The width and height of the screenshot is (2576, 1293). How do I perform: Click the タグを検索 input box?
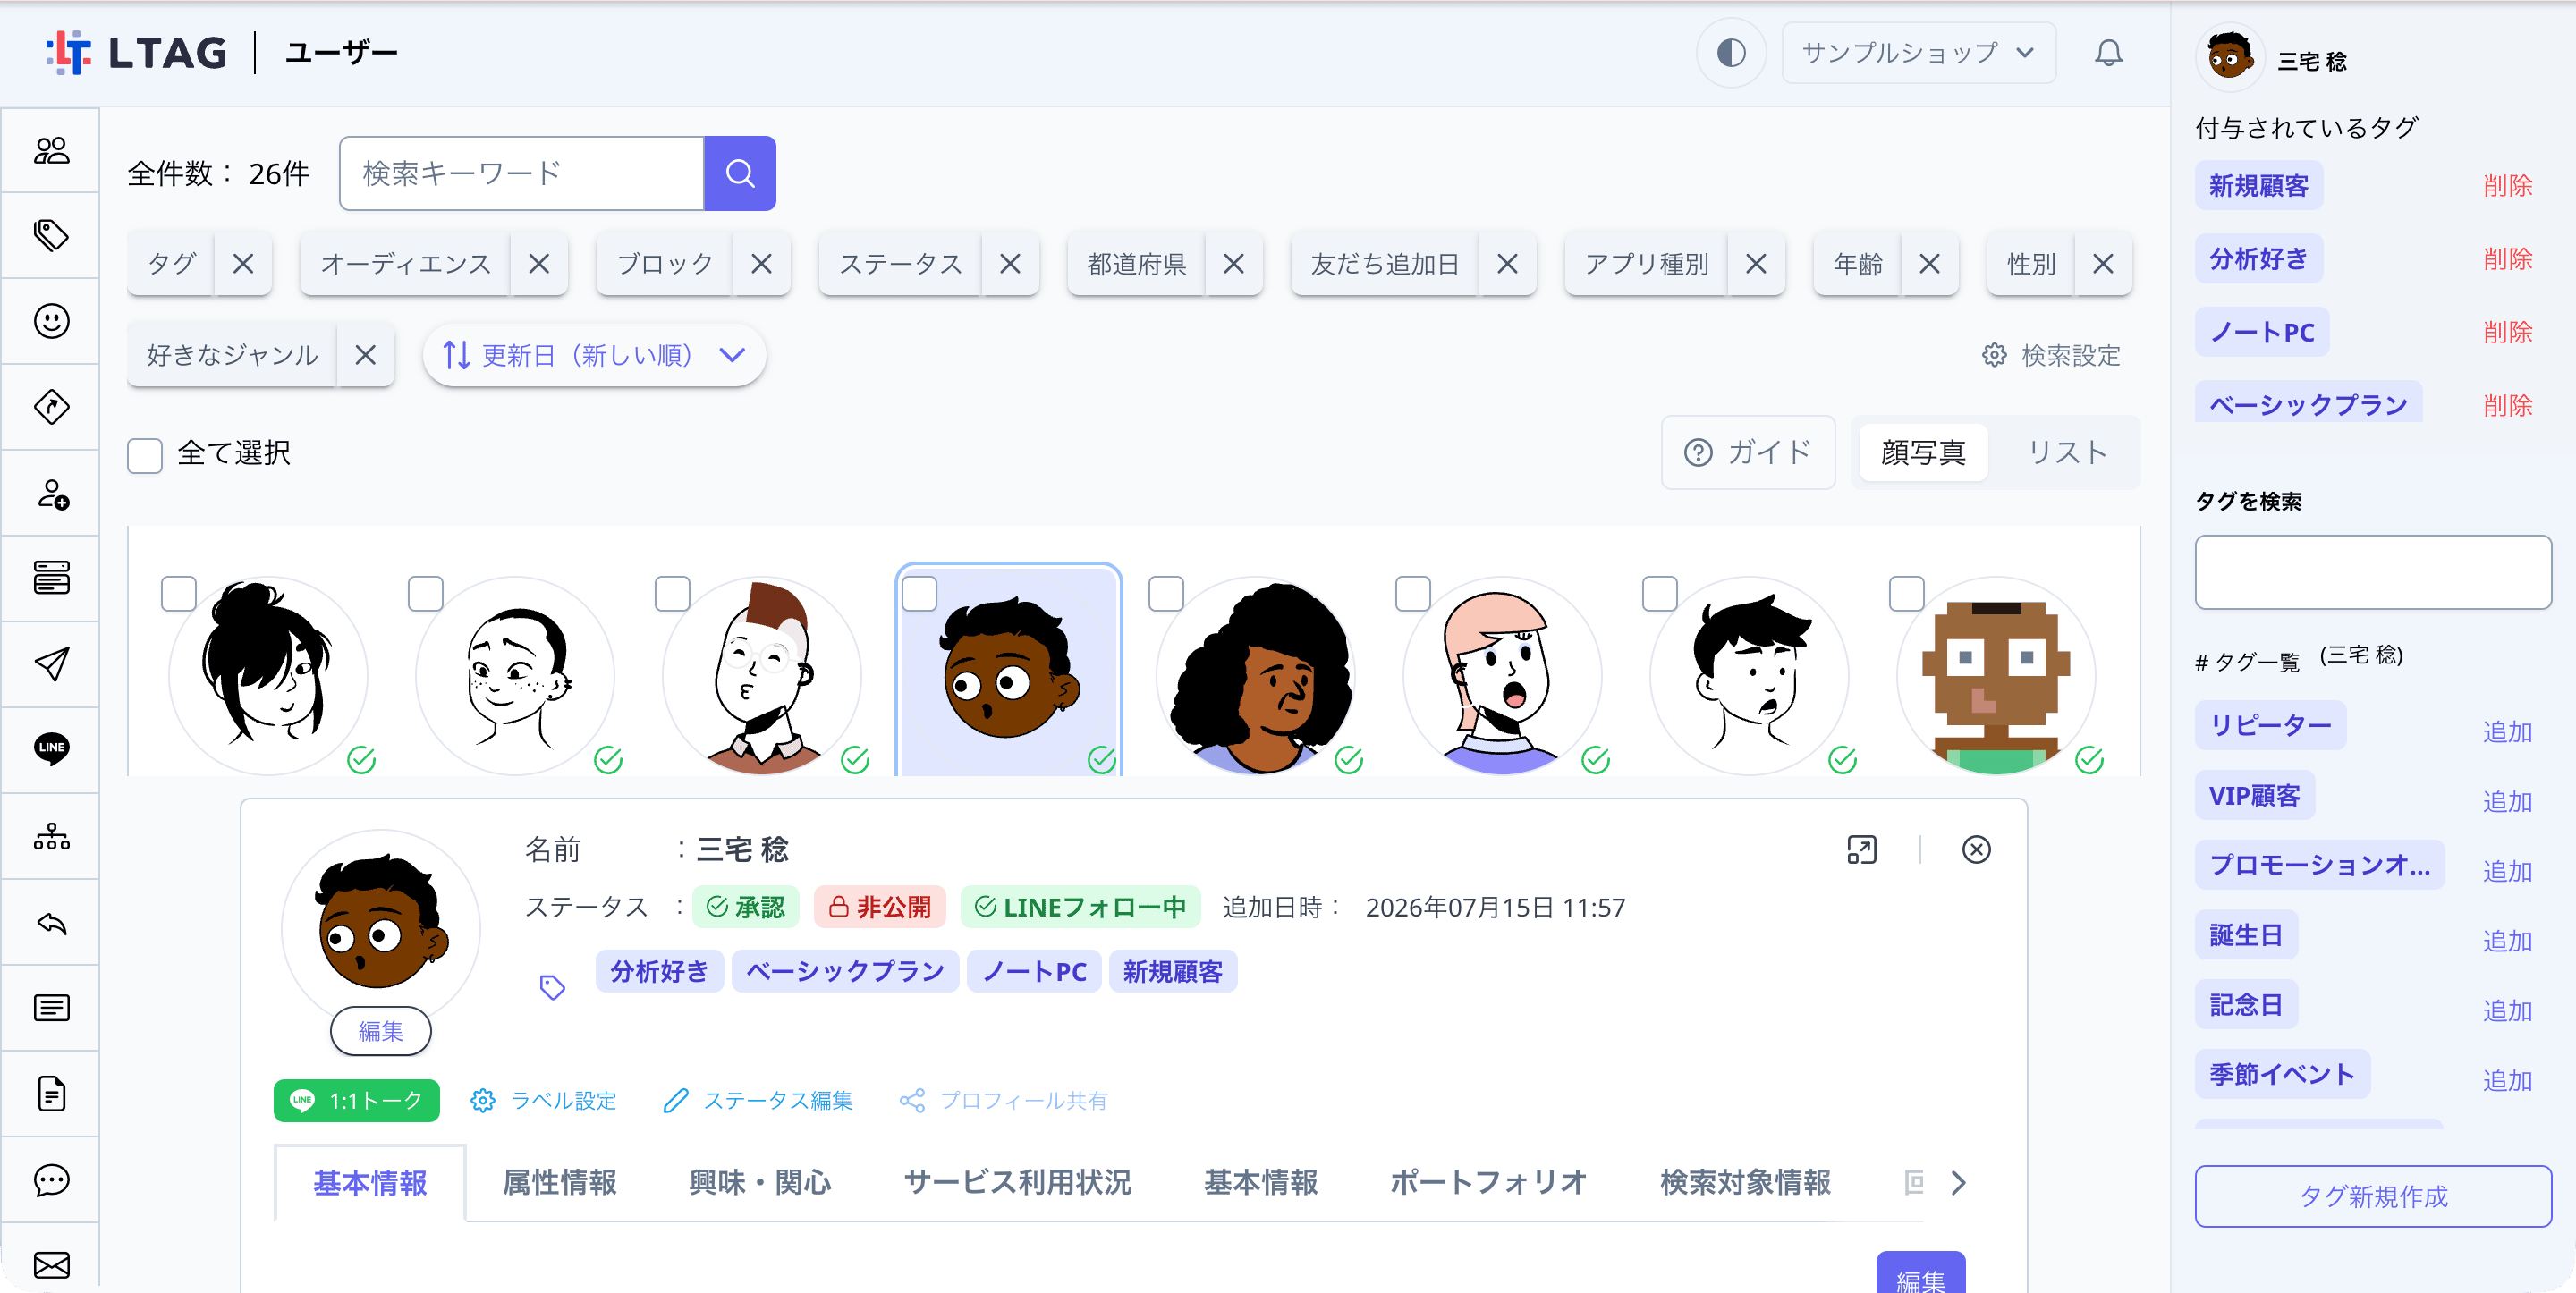click(x=2372, y=572)
